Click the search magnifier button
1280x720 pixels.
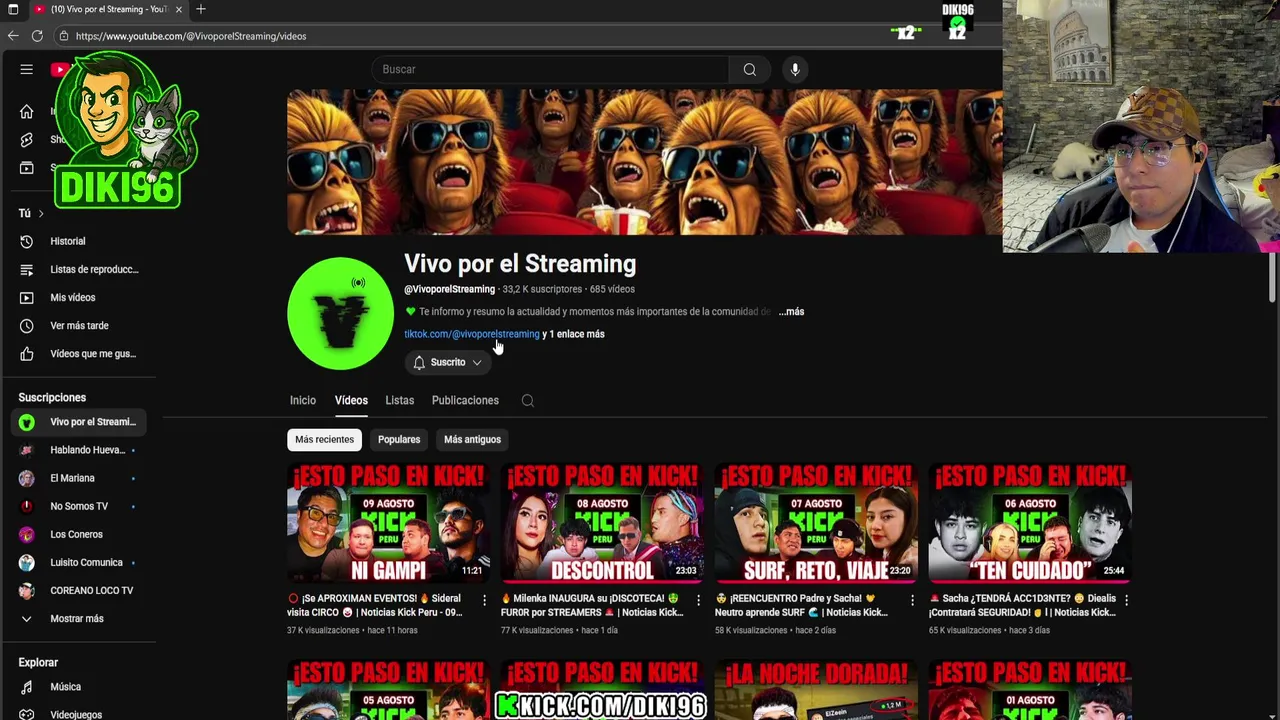[749, 69]
